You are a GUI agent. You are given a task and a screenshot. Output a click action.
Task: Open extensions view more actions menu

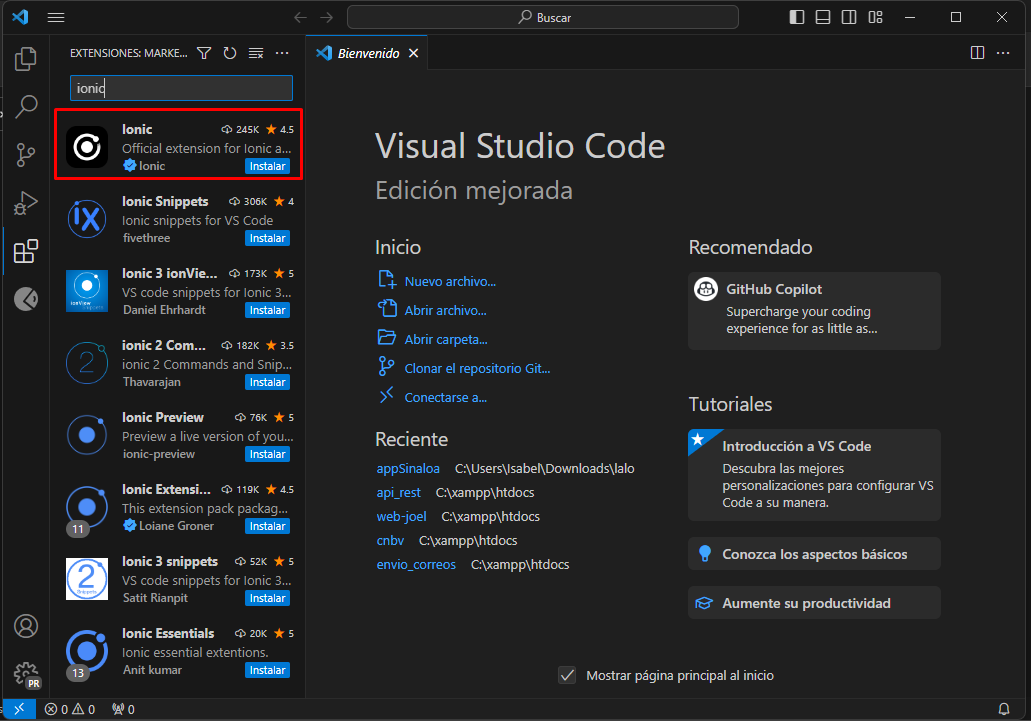(x=282, y=53)
